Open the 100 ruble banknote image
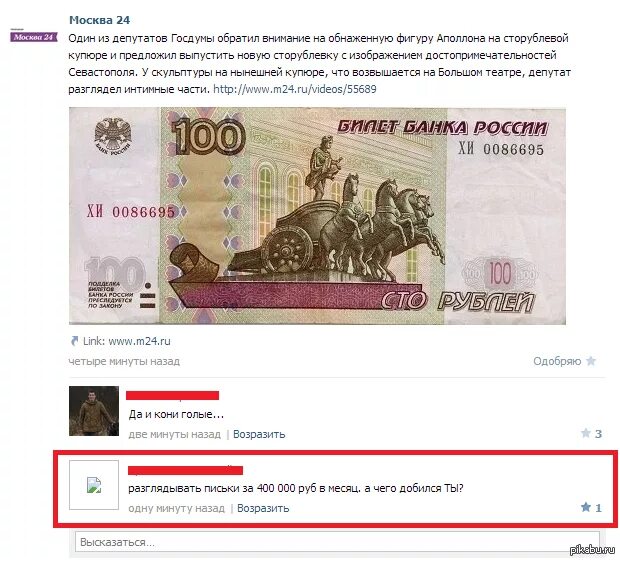Image resolution: width=620 pixels, height=561 pixels. click(317, 216)
